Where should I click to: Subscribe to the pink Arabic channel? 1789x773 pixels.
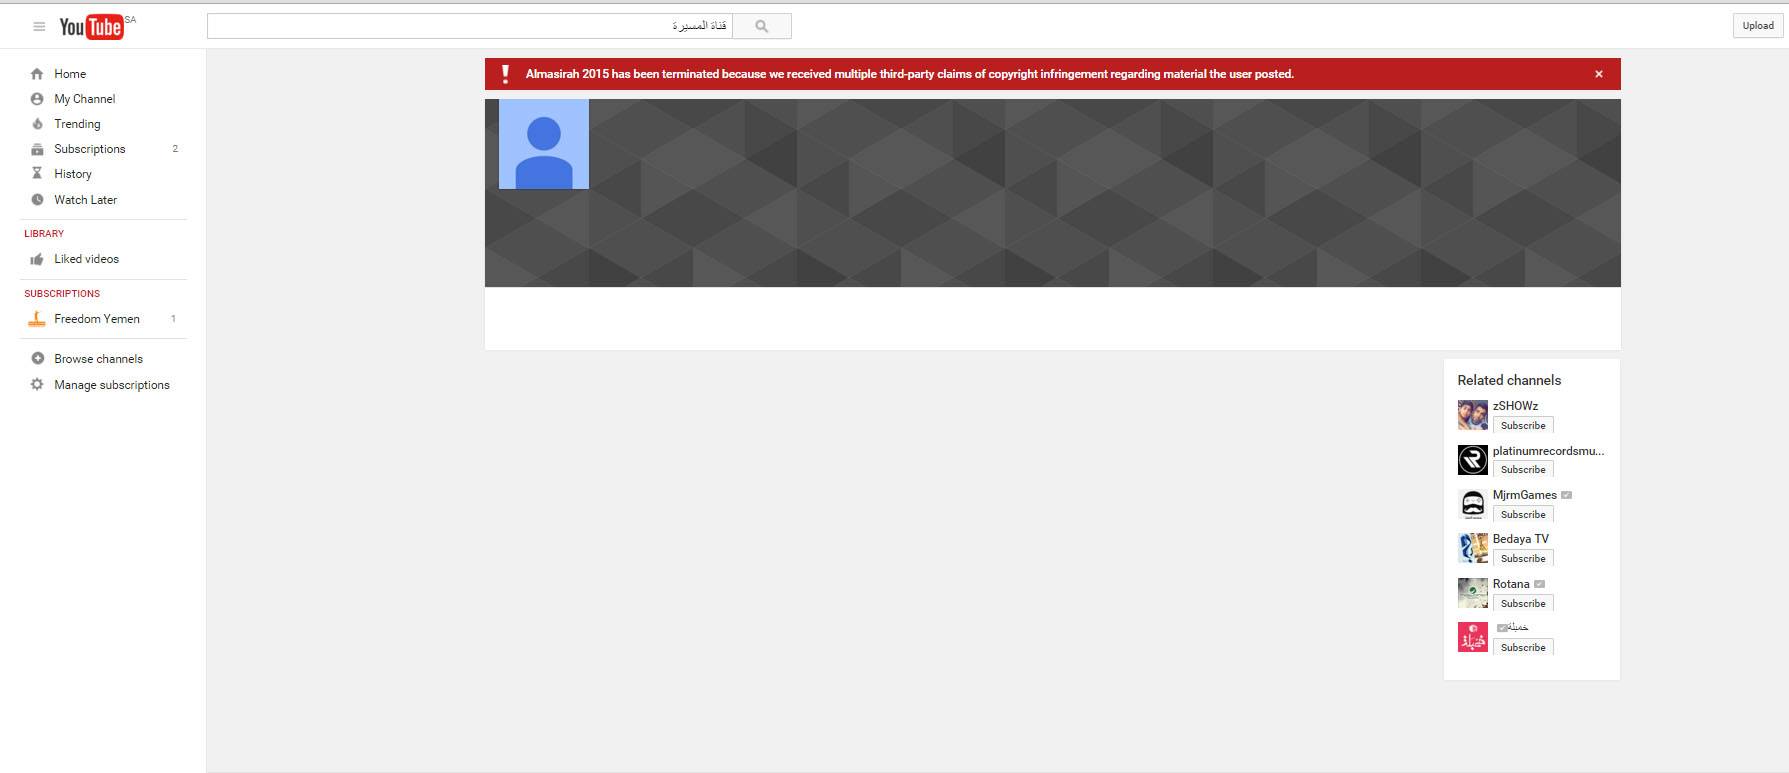tap(1523, 647)
